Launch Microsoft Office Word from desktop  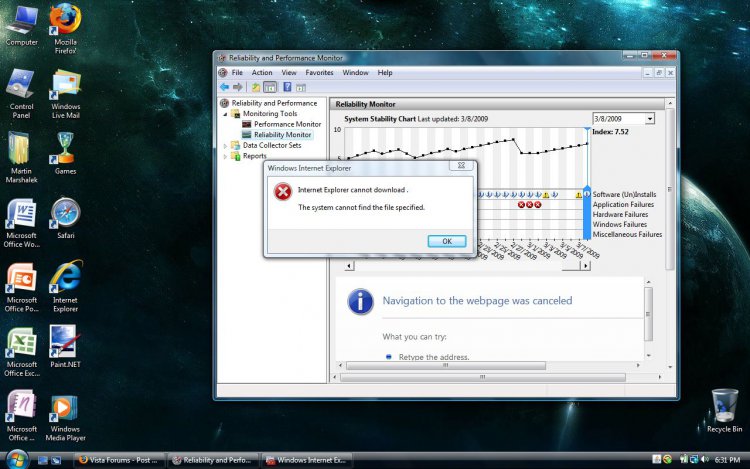click(x=22, y=222)
